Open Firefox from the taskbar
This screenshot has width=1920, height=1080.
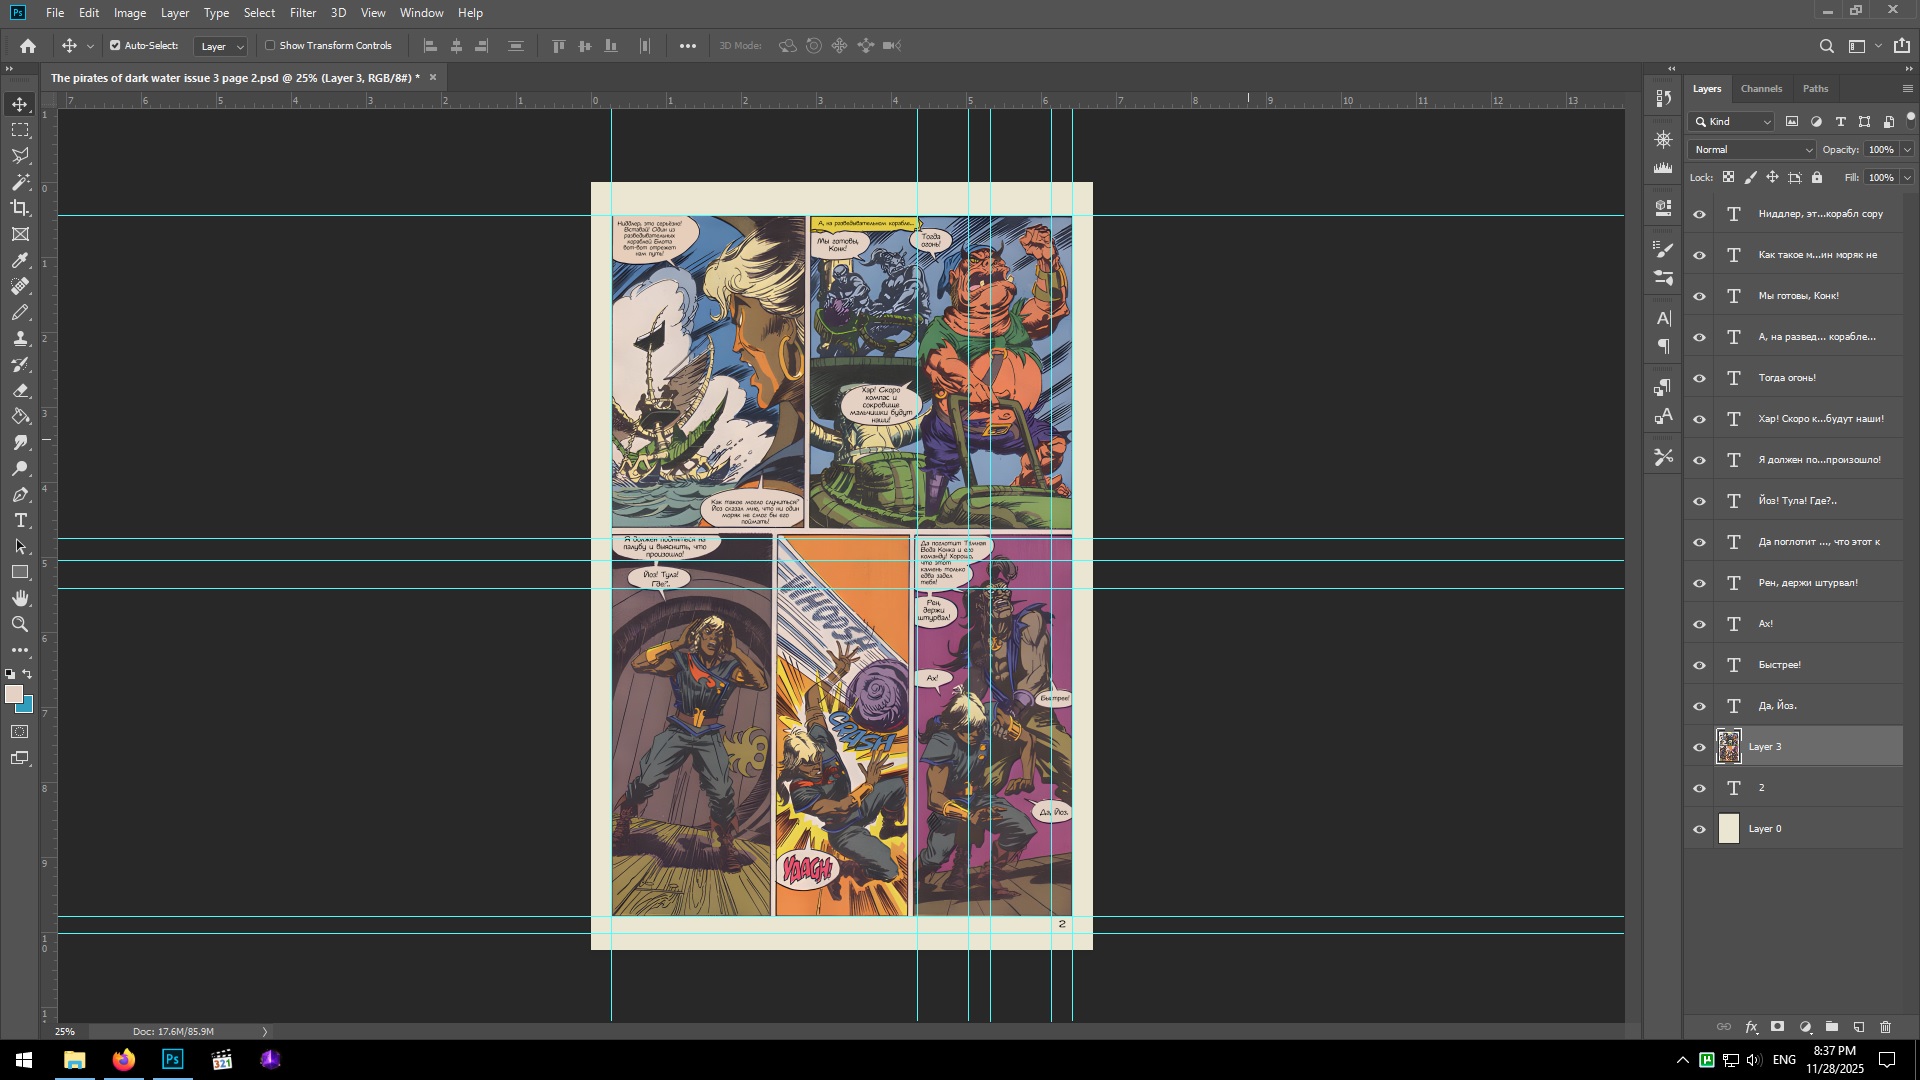click(124, 1060)
